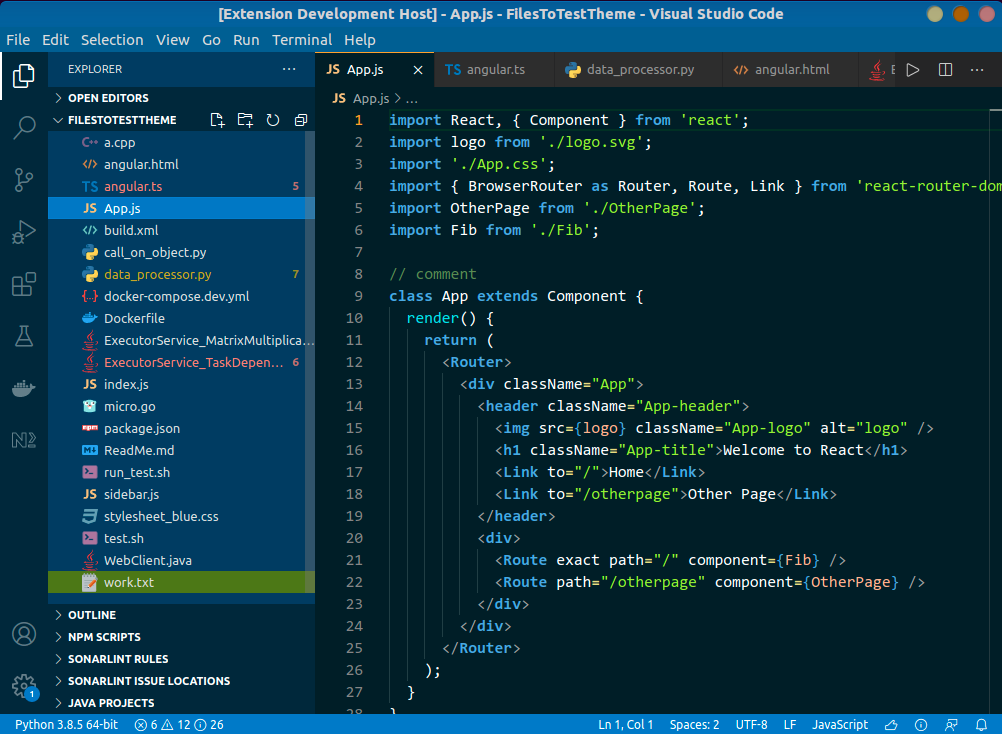The height and width of the screenshot is (734, 1002).
Task: Expand the SonarLint Rules section
Action: (181, 659)
